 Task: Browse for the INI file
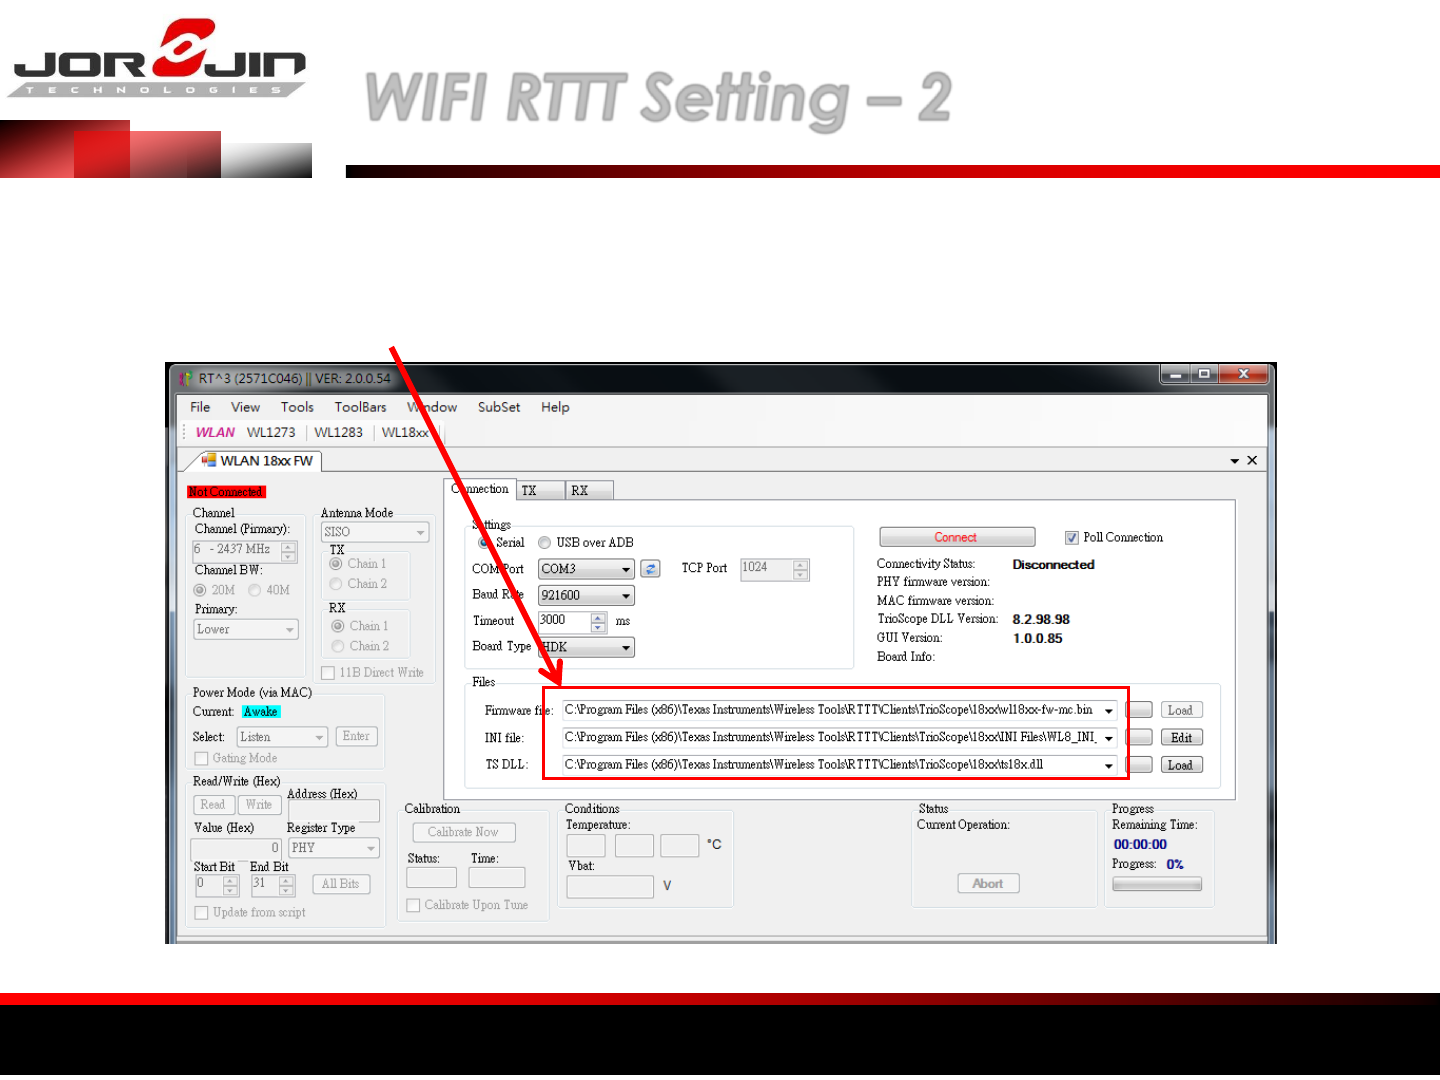coord(1139,737)
